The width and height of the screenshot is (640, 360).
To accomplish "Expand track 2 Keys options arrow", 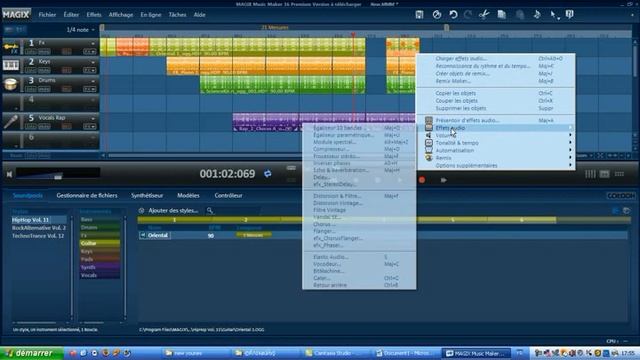I will point(93,62).
